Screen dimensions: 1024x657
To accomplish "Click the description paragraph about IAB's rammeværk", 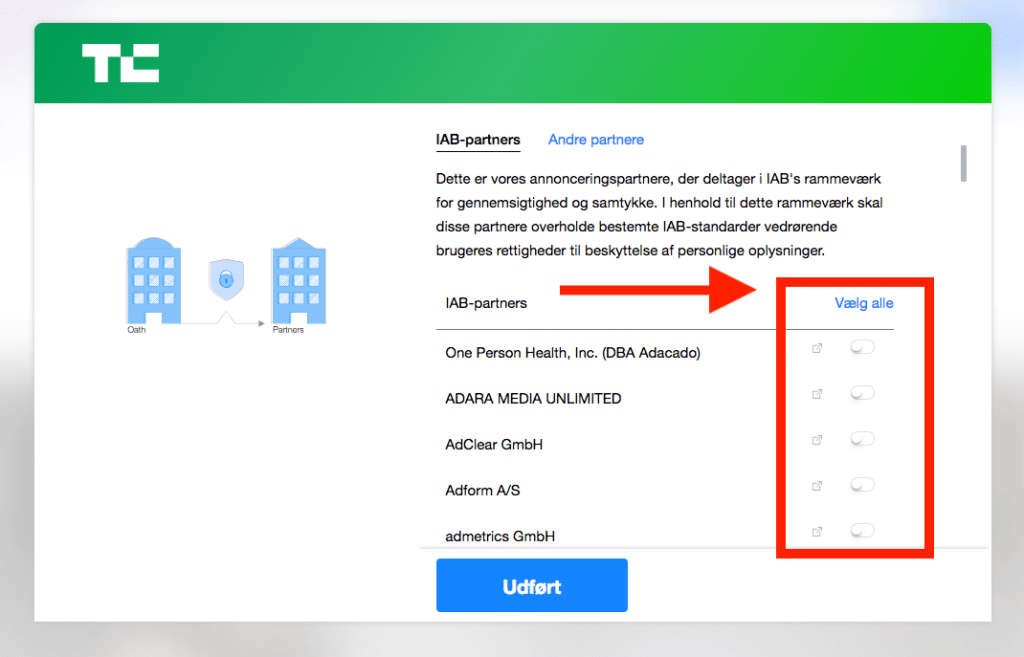I will point(659,215).
